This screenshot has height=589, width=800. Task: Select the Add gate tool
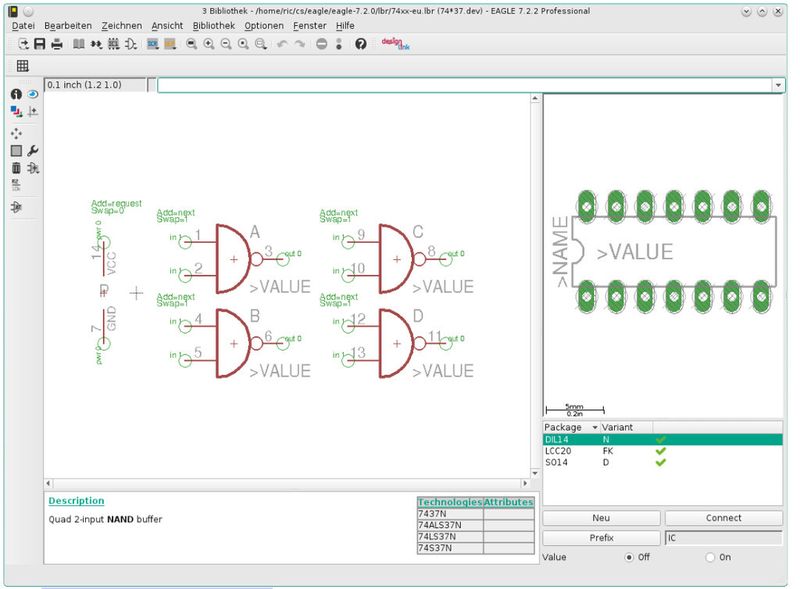[x=33, y=167]
